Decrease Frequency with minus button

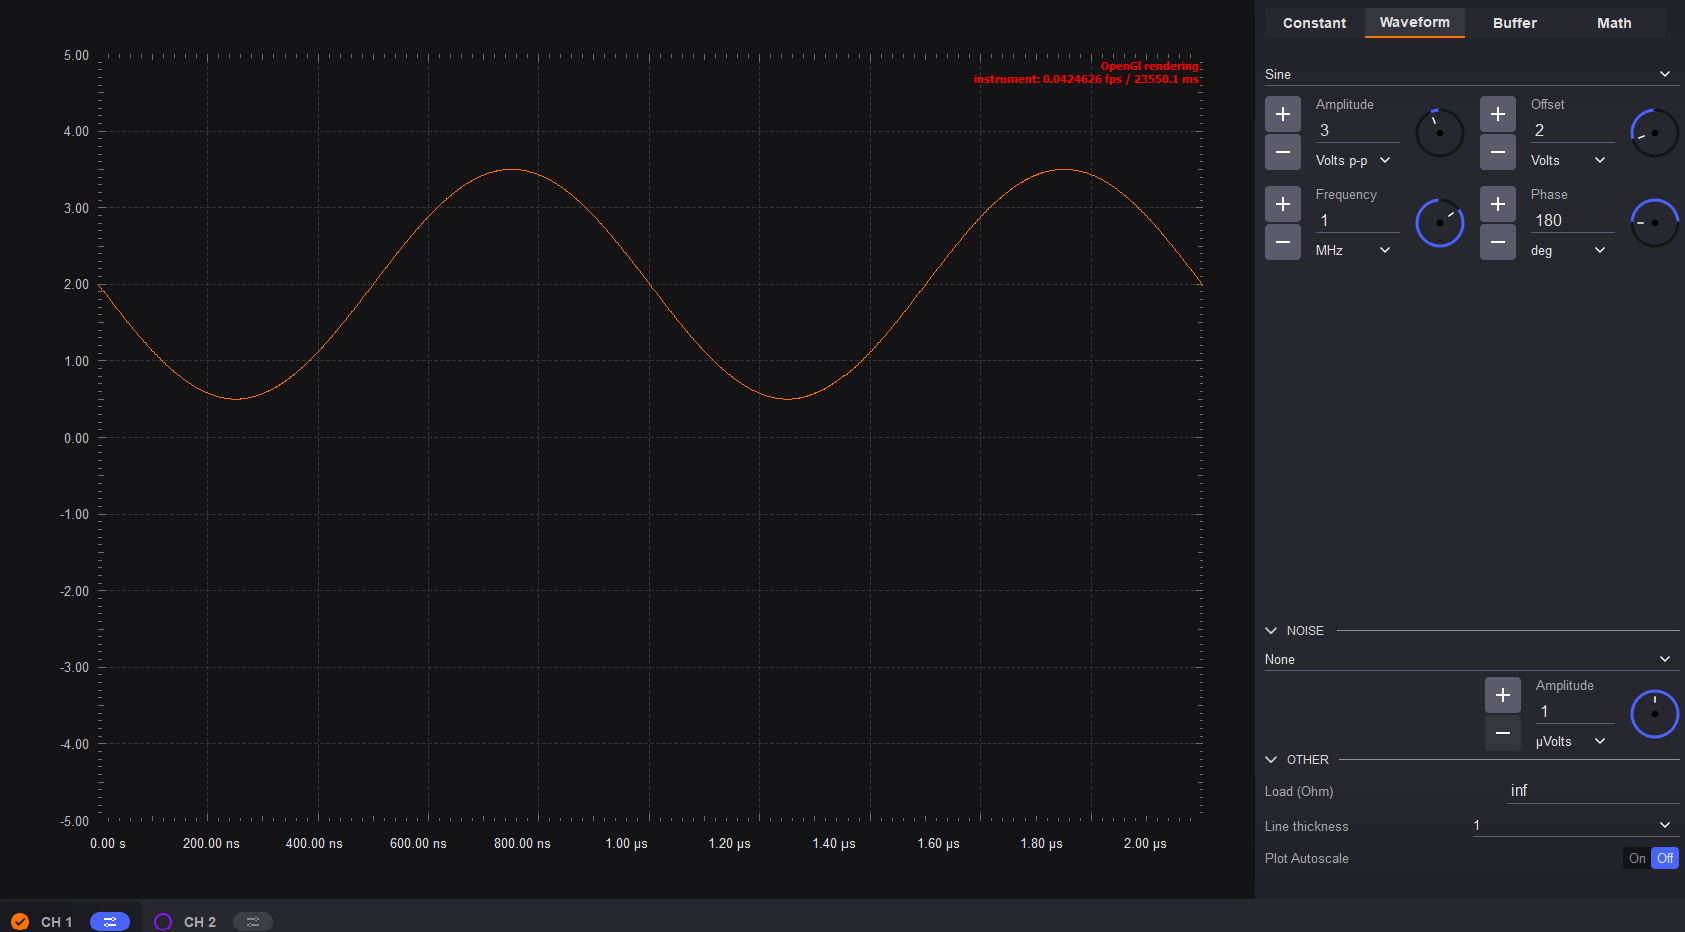(1282, 242)
